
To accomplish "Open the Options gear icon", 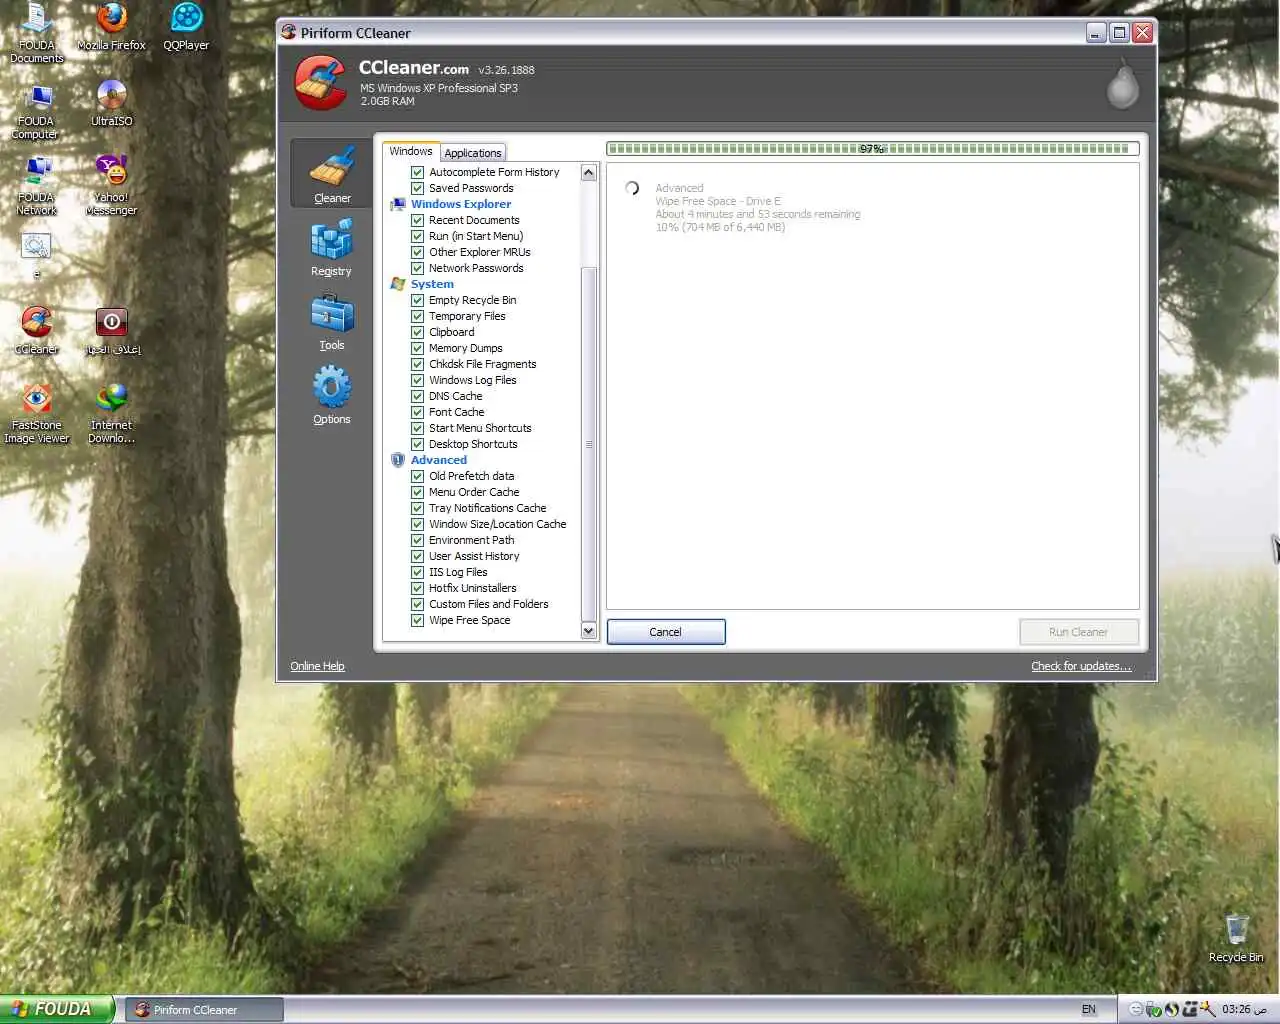I will [331, 387].
